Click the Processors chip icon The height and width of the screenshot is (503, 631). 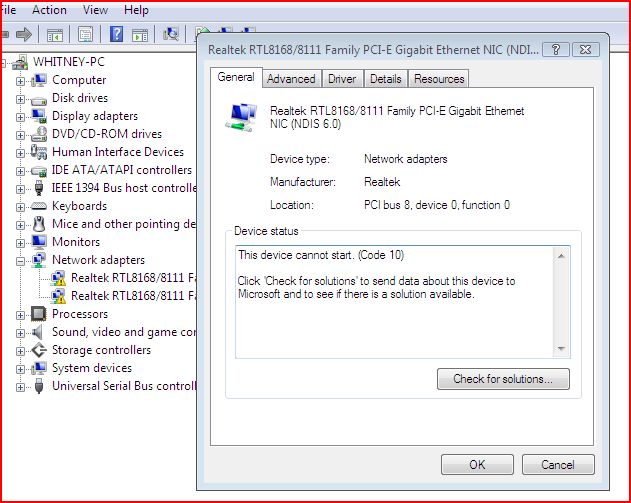tap(39, 314)
